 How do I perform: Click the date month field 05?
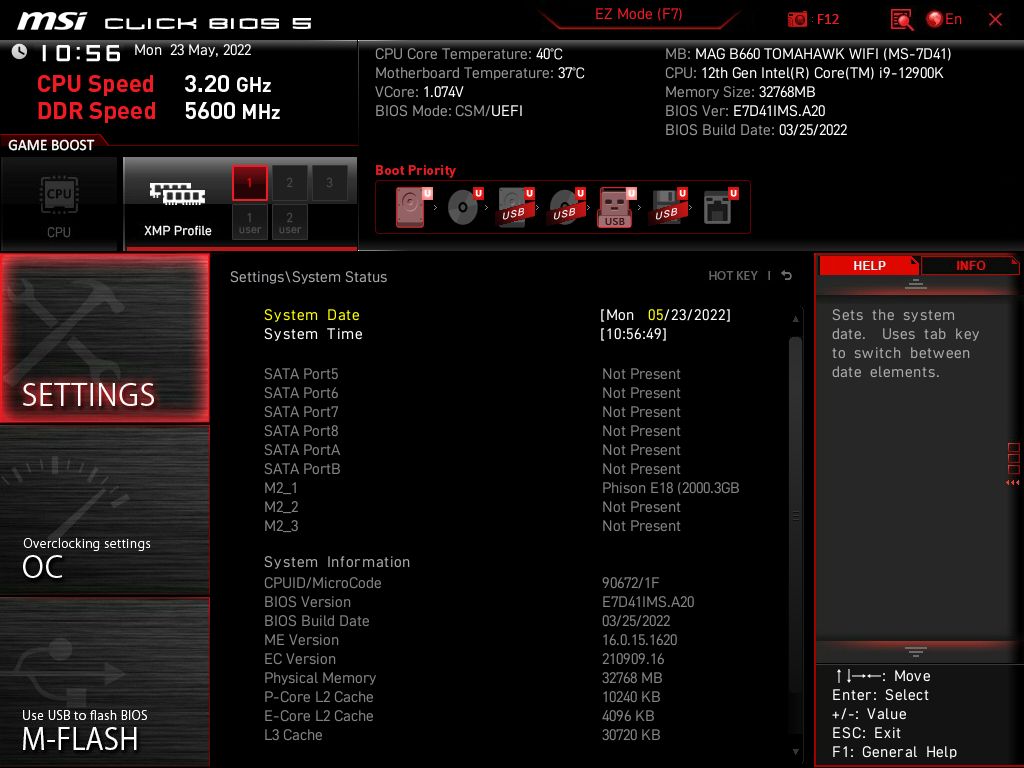click(x=655, y=315)
